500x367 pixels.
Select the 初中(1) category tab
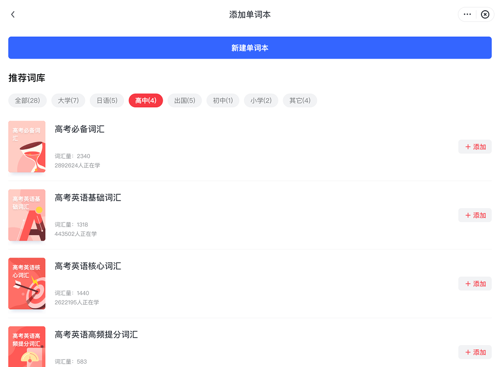(223, 100)
